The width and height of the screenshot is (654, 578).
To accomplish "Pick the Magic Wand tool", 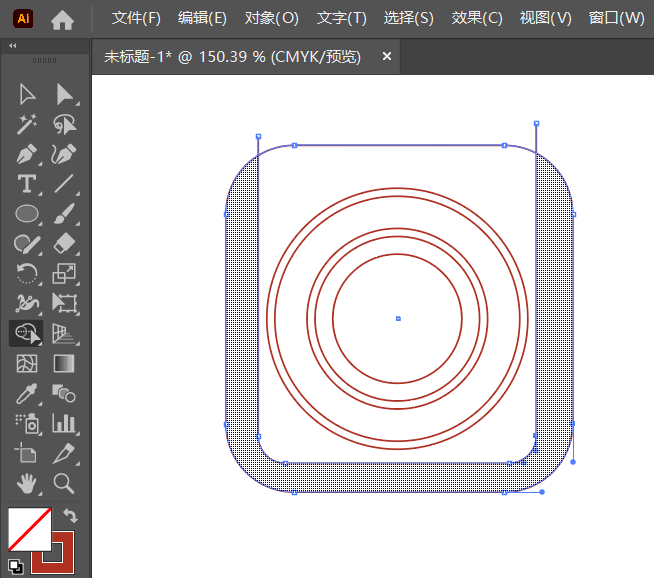I will (27, 124).
